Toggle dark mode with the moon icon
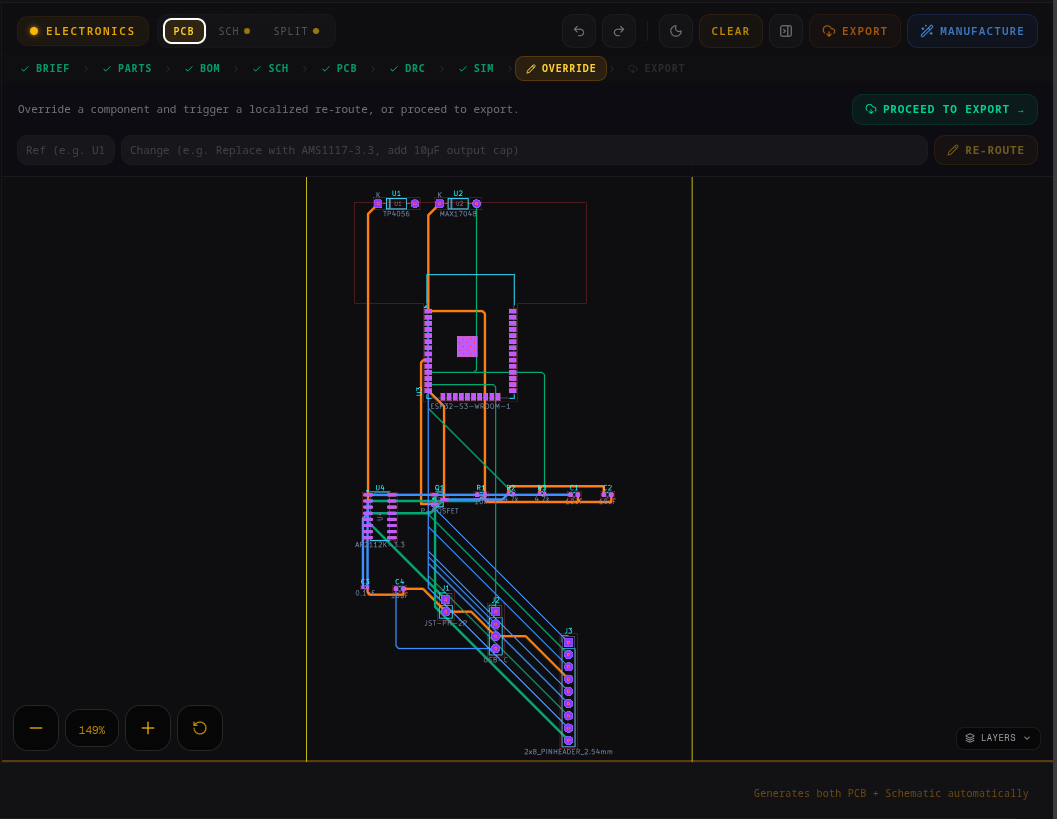 pyautogui.click(x=675, y=31)
